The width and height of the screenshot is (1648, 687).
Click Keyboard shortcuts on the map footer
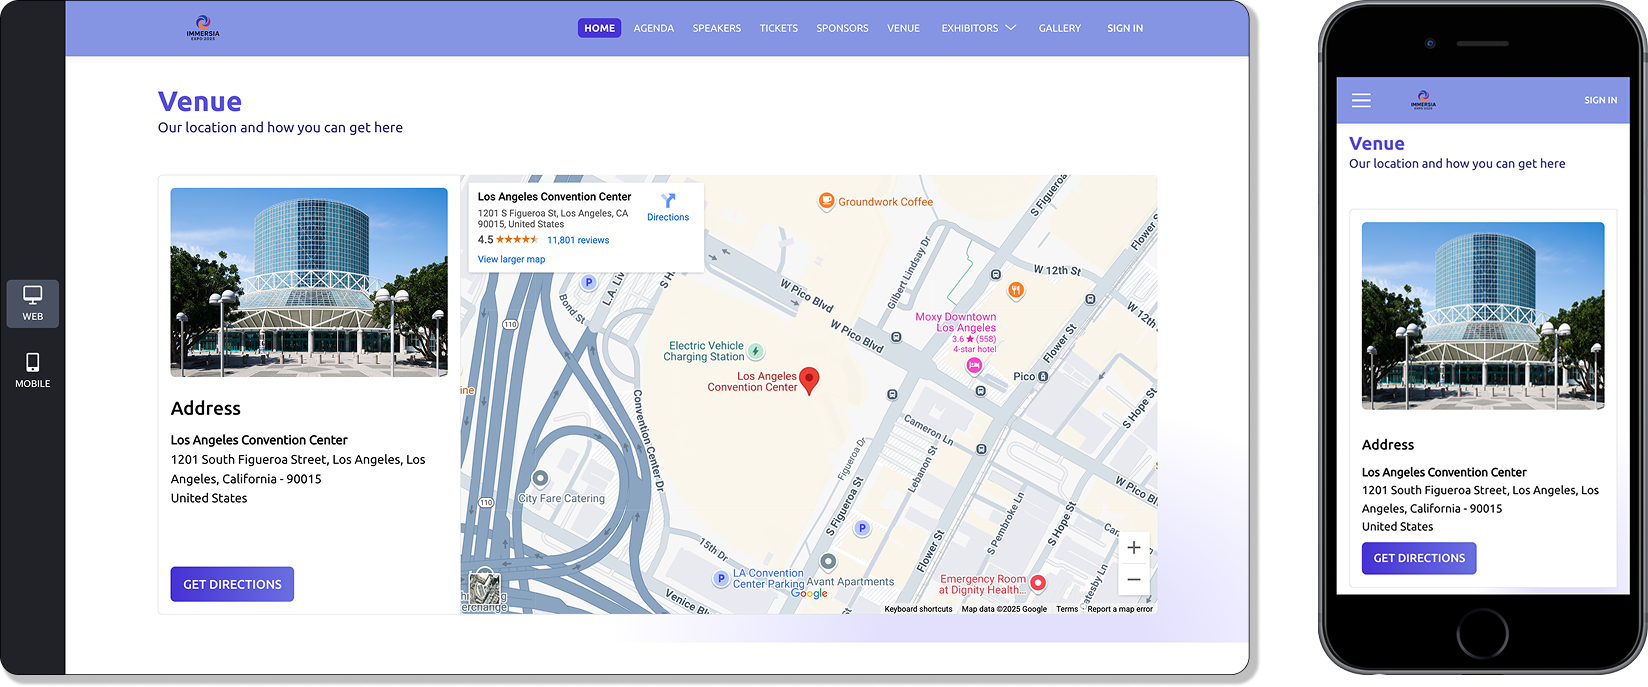[918, 609]
